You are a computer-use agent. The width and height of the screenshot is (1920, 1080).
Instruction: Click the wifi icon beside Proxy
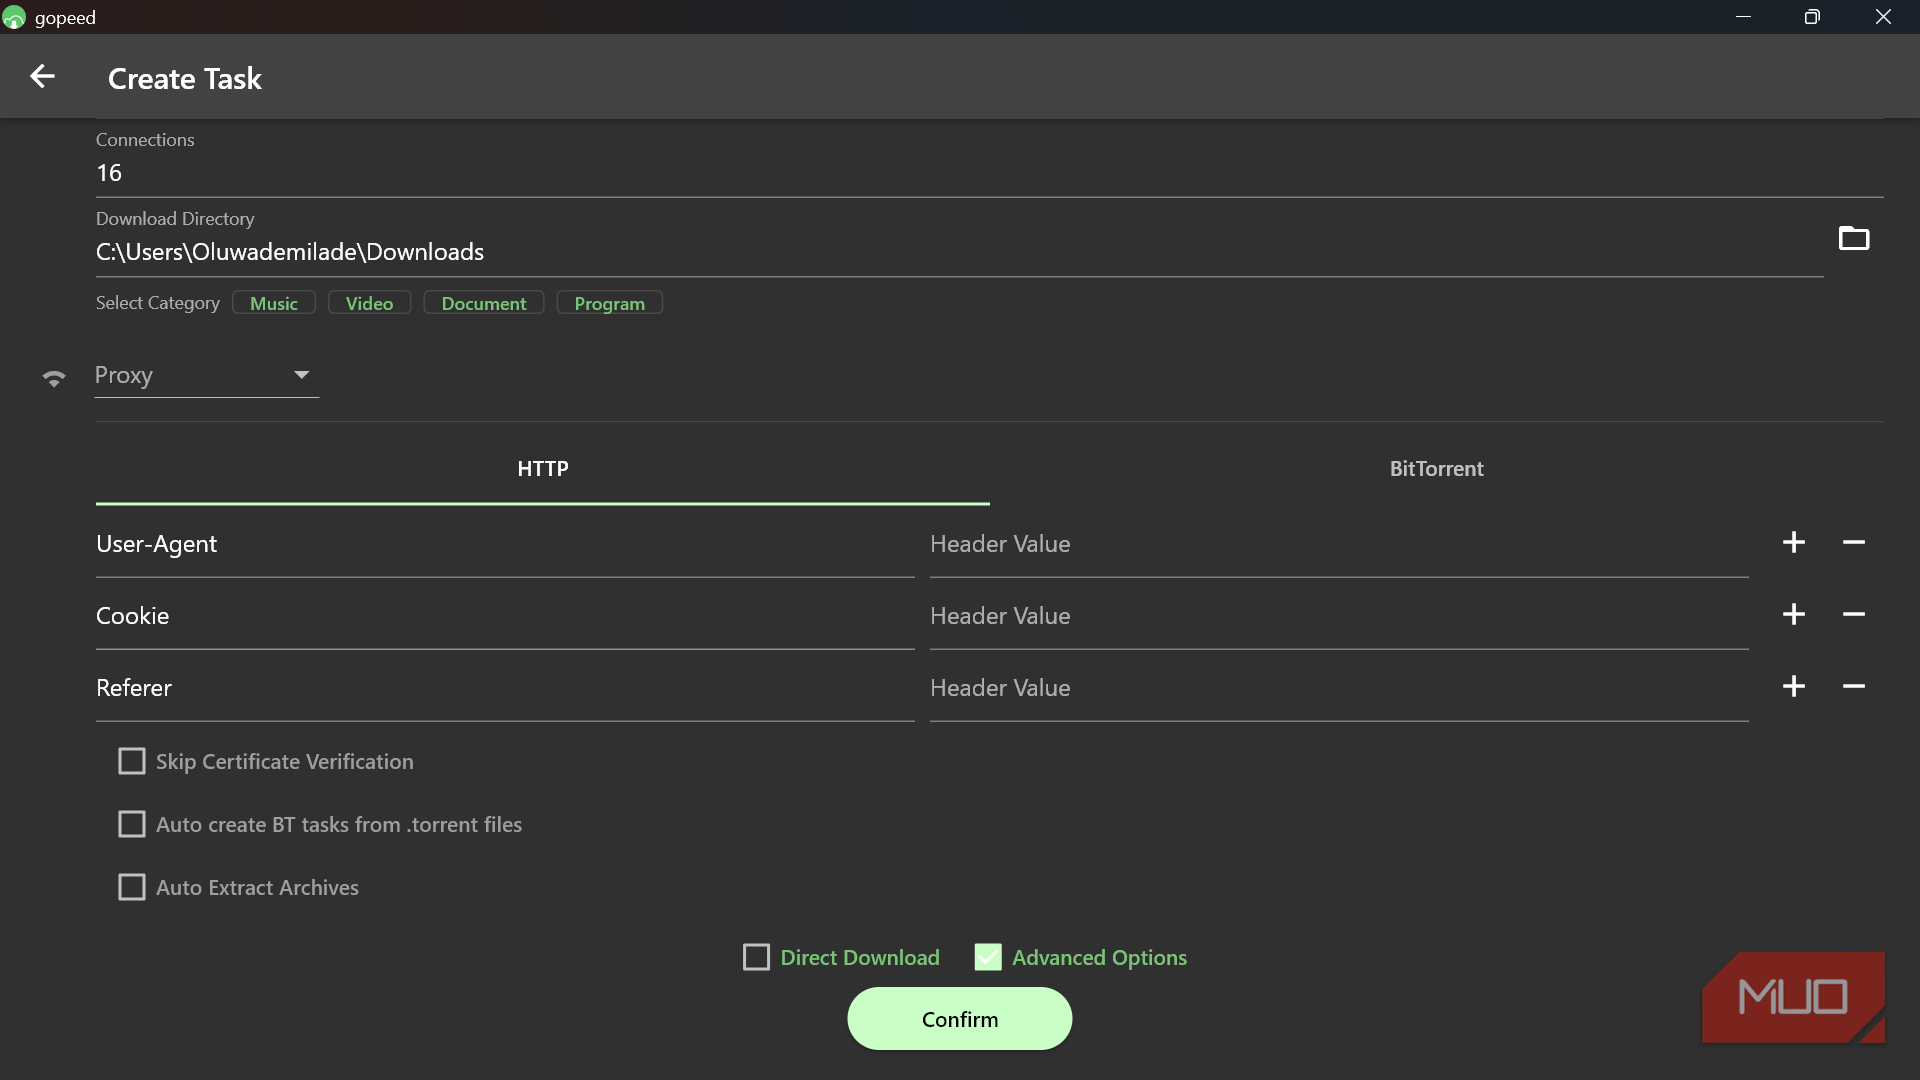point(54,378)
